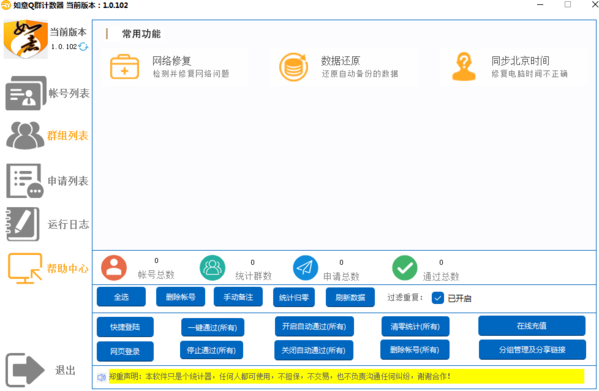Viewport: 599px width, 391px height.
Task: Click 修复电脑时间不正确 description text
Action: (529, 74)
